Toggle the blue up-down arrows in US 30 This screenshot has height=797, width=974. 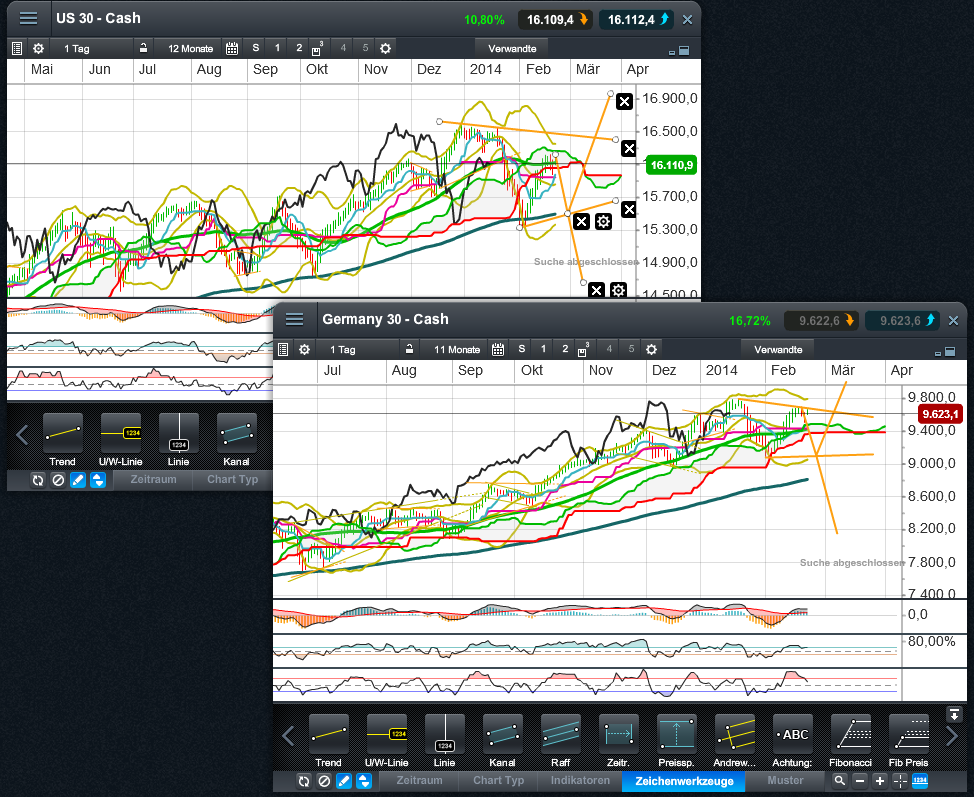tap(98, 480)
